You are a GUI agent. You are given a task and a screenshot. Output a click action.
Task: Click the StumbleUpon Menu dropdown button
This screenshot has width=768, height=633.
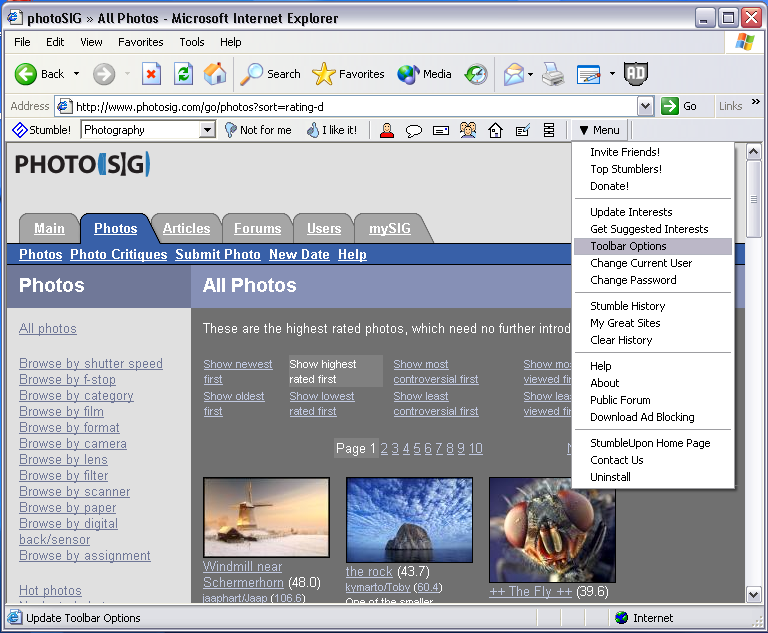pyautogui.click(x=599, y=130)
